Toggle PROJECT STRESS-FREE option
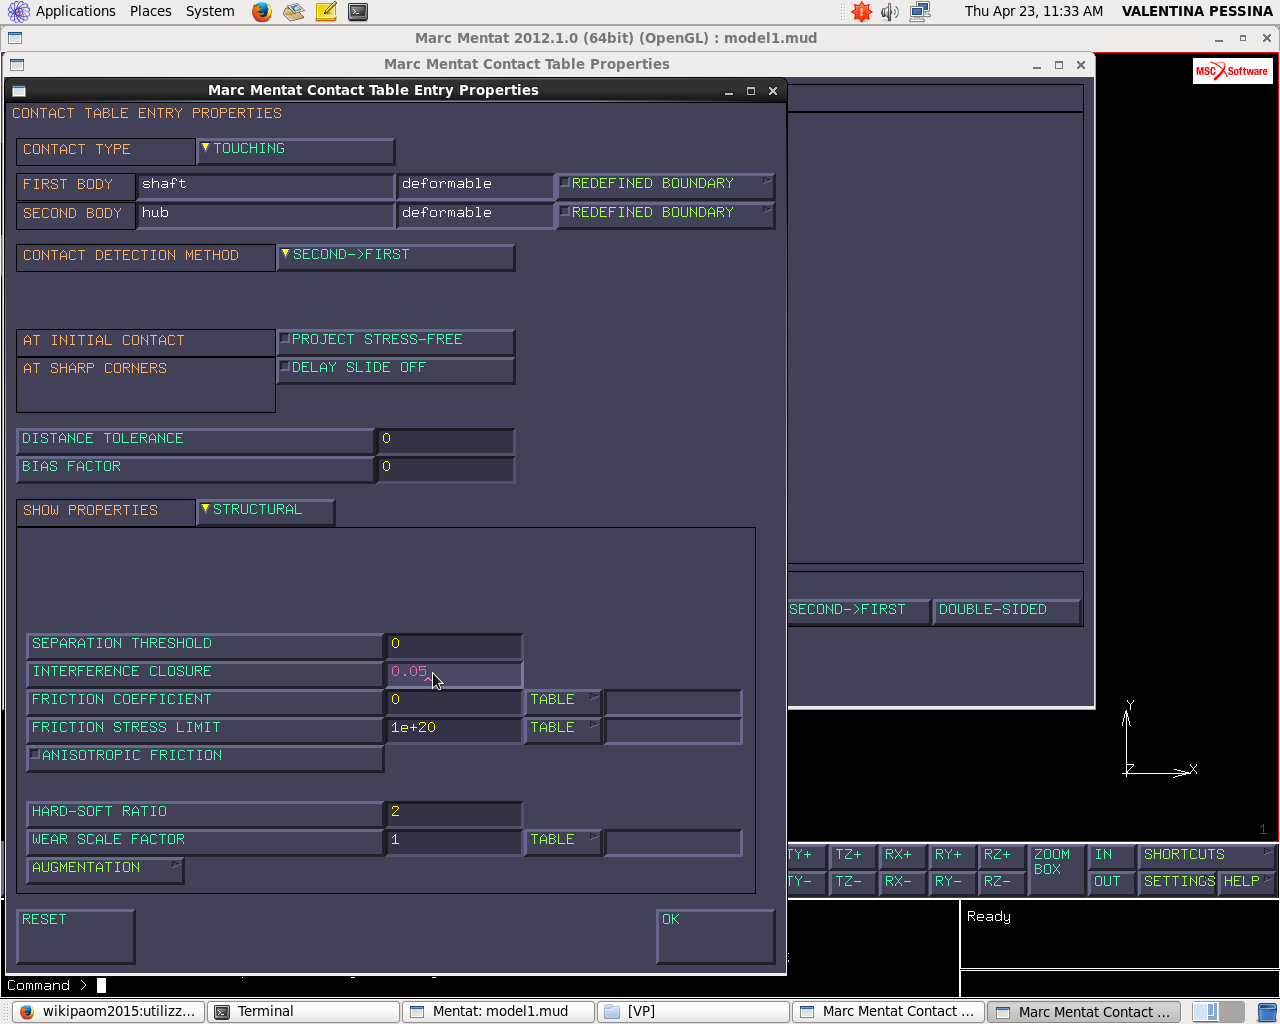Image resolution: width=1280 pixels, height=1024 pixels. tap(396, 341)
